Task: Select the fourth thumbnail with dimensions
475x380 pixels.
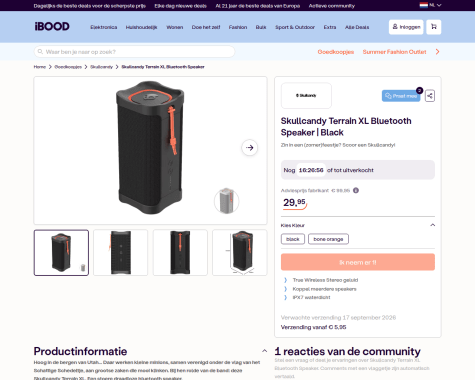Action: click(x=240, y=253)
